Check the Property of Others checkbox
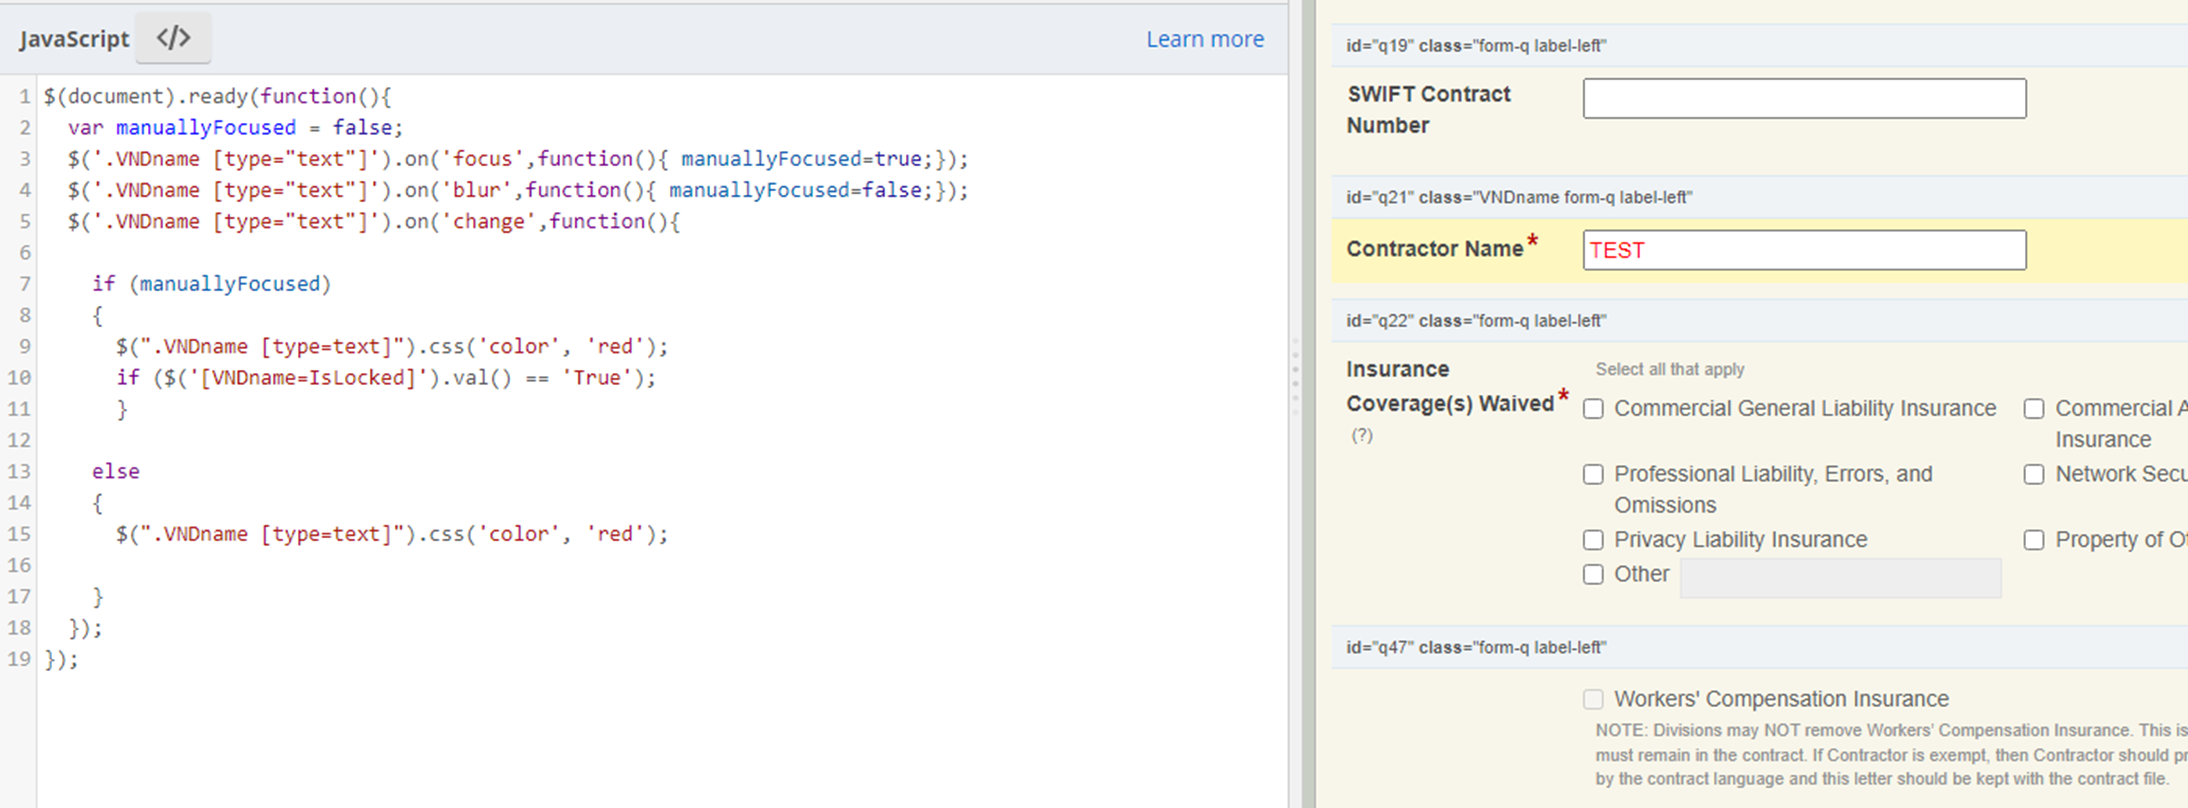 [2033, 540]
